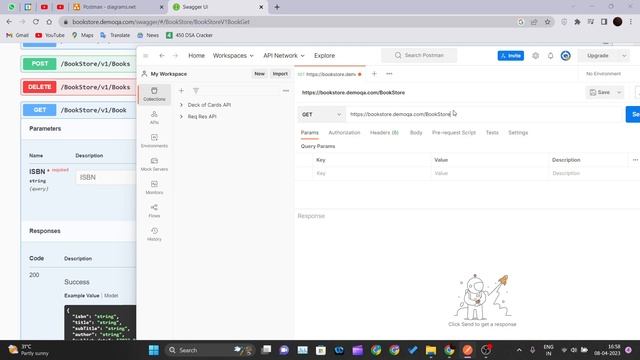Switch to the Headers tab

point(384,133)
